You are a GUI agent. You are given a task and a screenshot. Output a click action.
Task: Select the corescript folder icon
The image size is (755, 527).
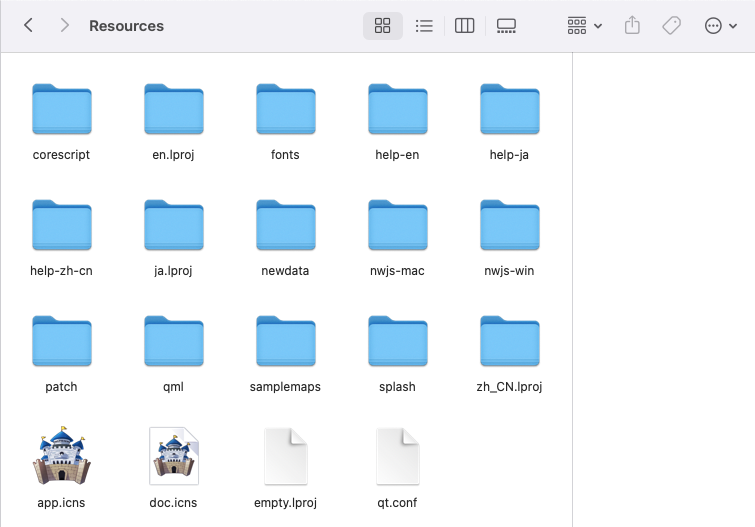62,109
